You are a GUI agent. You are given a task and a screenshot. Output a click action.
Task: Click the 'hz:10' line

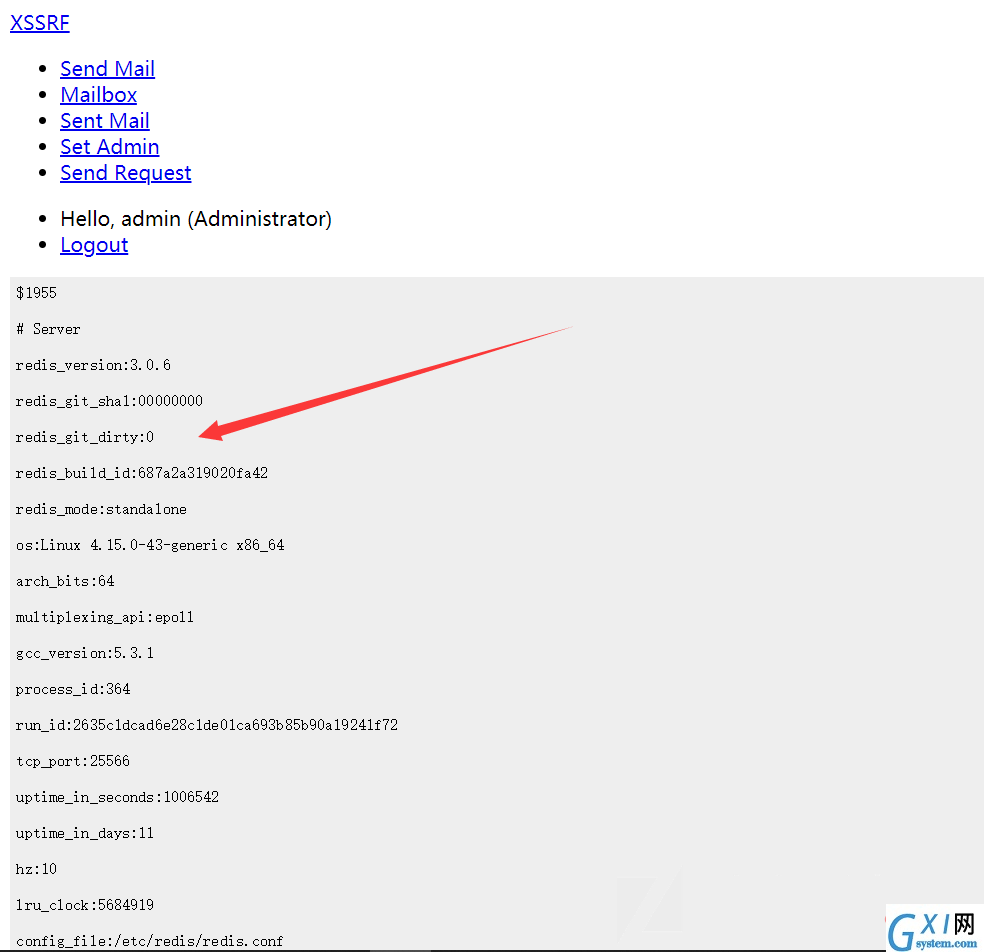pos(36,869)
